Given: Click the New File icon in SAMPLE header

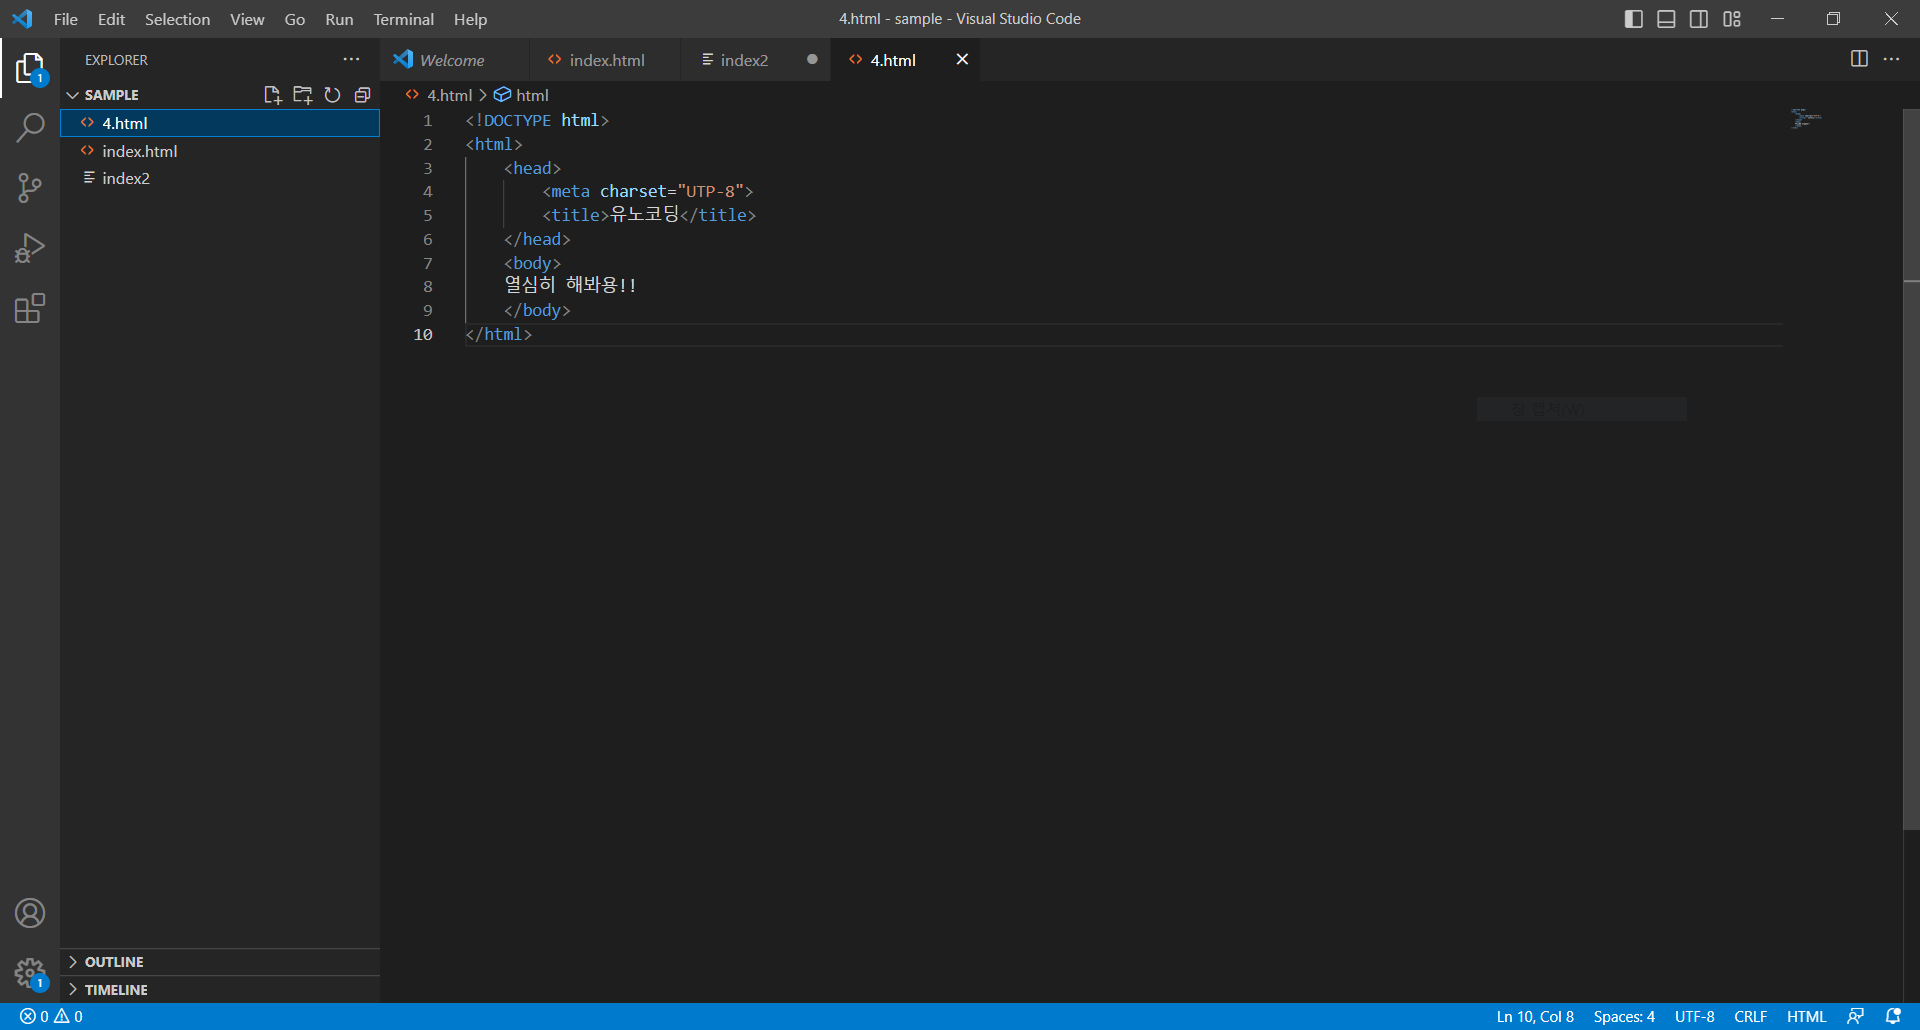Looking at the screenshot, I should coord(272,95).
